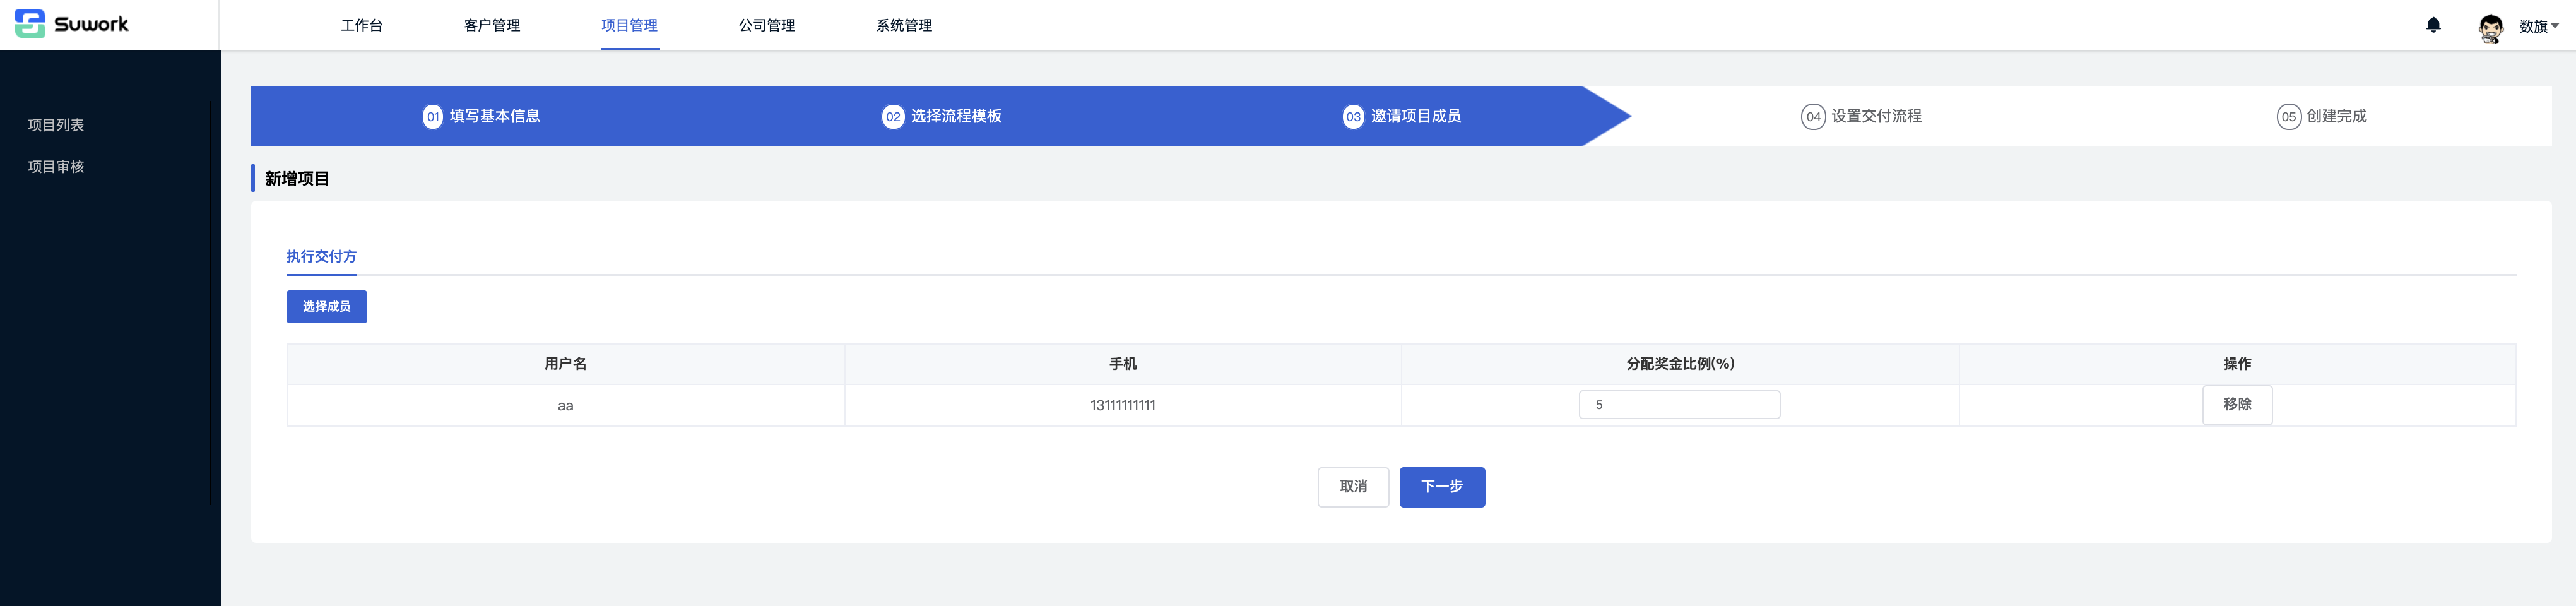The width and height of the screenshot is (2576, 606).
Task: Click the phone number 13111111111
Action: [1123, 405]
